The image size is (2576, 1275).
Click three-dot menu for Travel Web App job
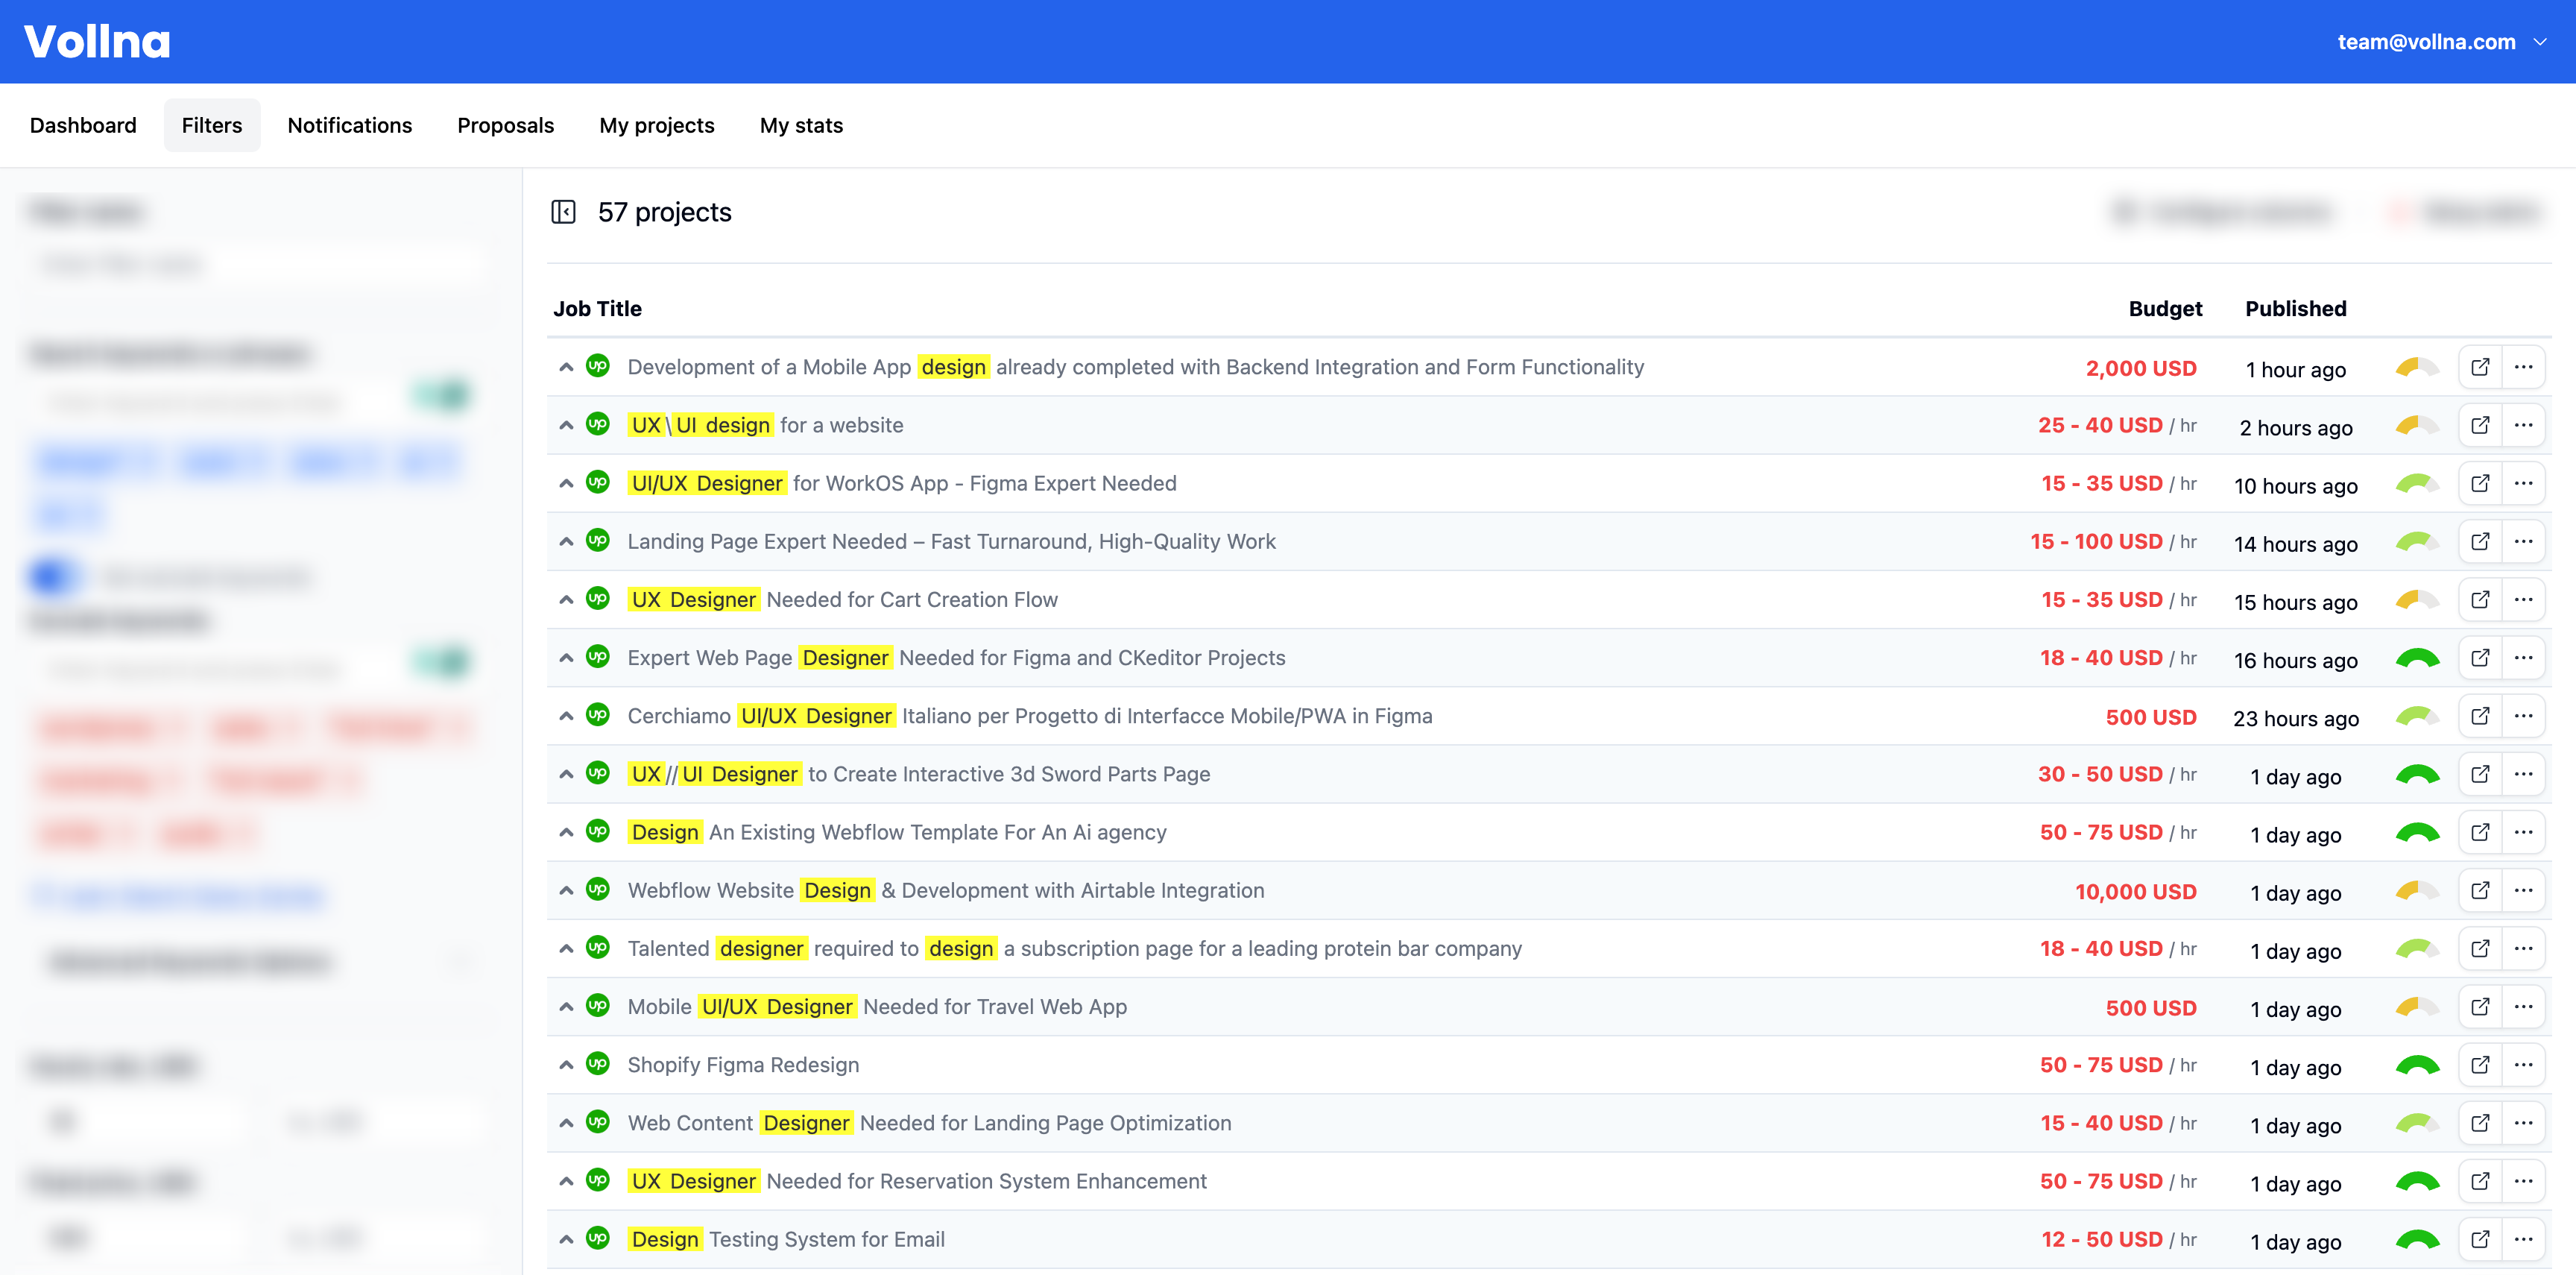[2523, 1007]
